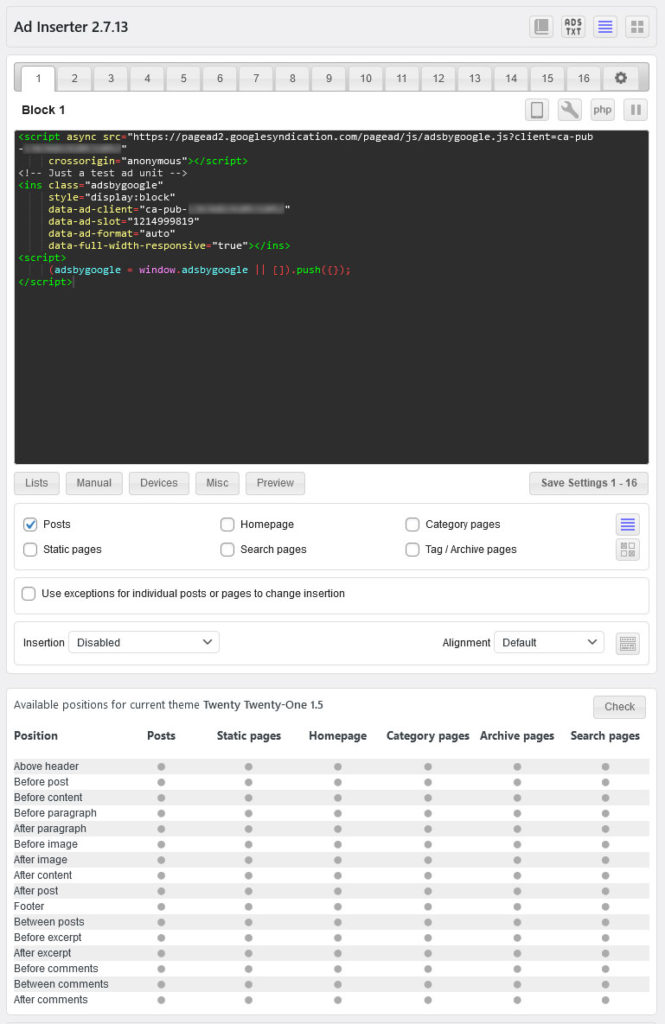Show page type checkbox grid icon
The width and height of the screenshot is (665, 1024).
click(x=628, y=549)
